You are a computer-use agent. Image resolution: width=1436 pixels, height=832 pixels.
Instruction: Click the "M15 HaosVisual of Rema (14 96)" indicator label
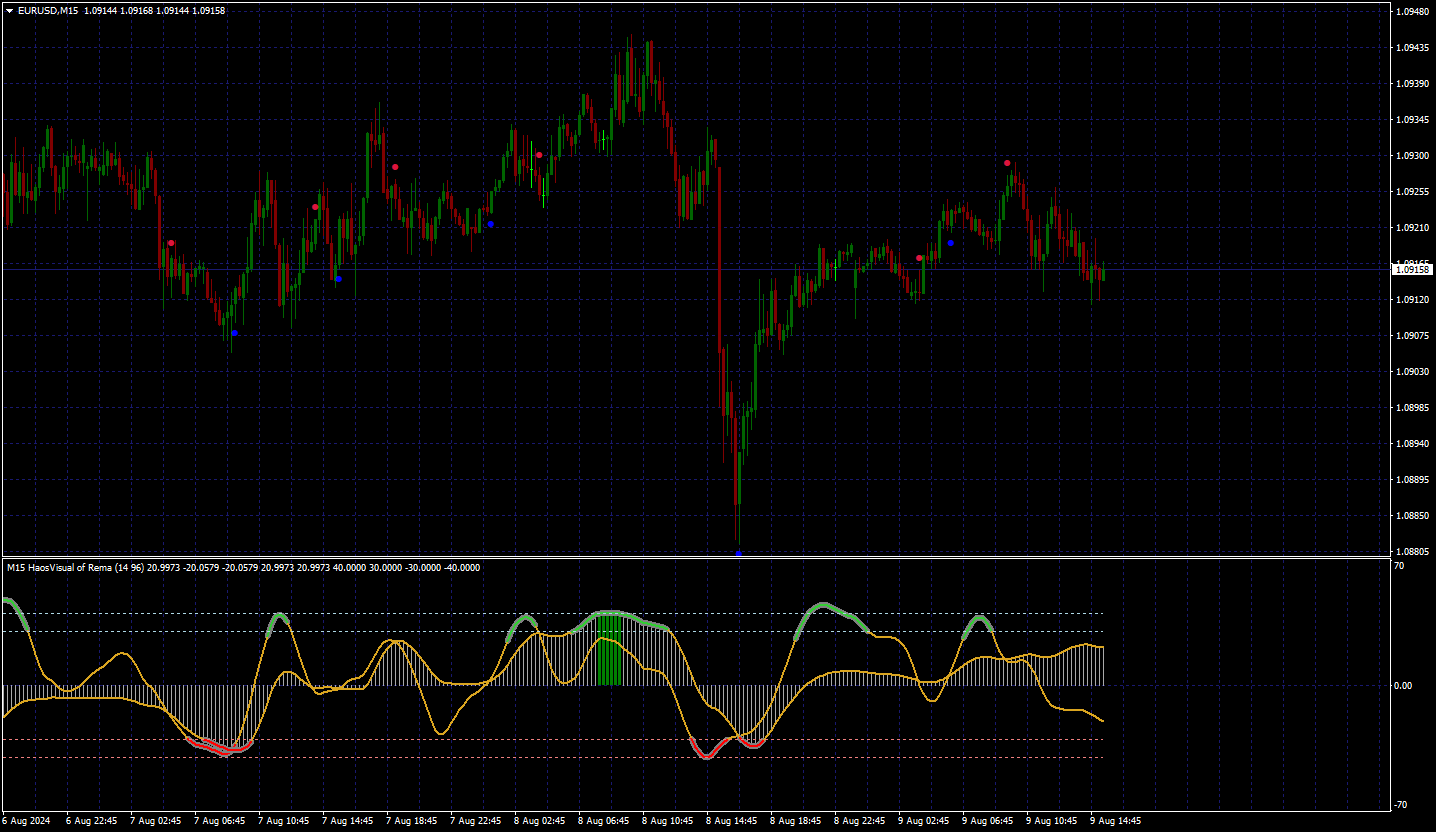(x=75, y=568)
